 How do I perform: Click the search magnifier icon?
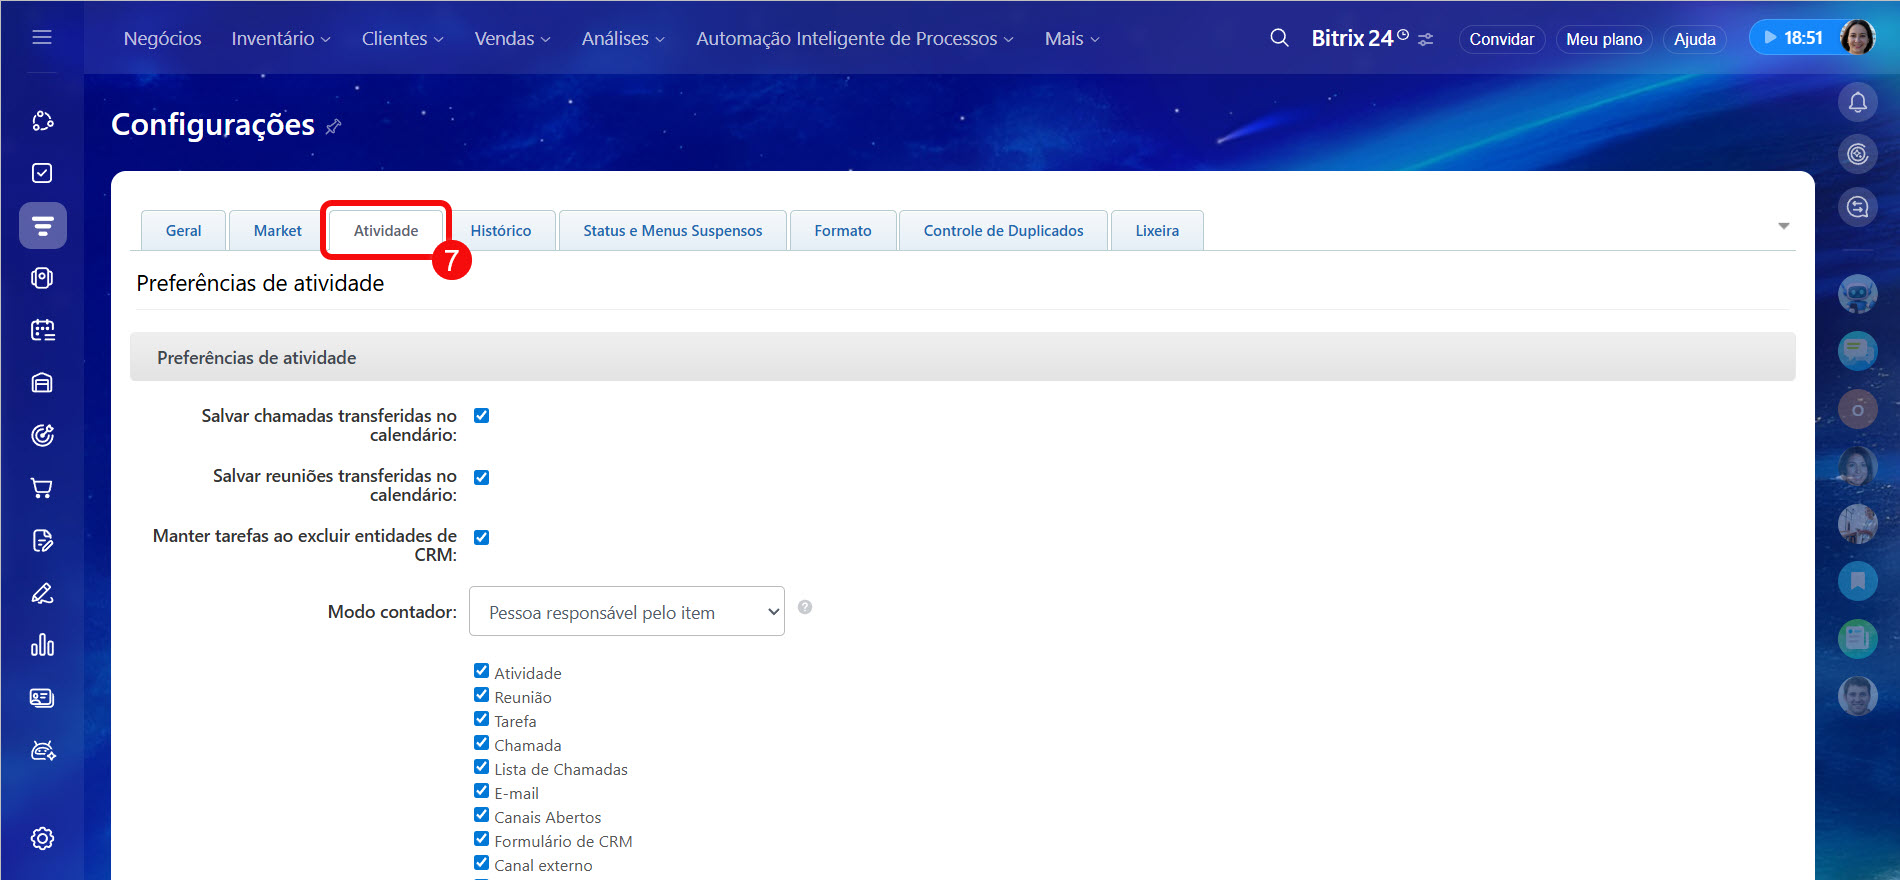click(1279, 38)
